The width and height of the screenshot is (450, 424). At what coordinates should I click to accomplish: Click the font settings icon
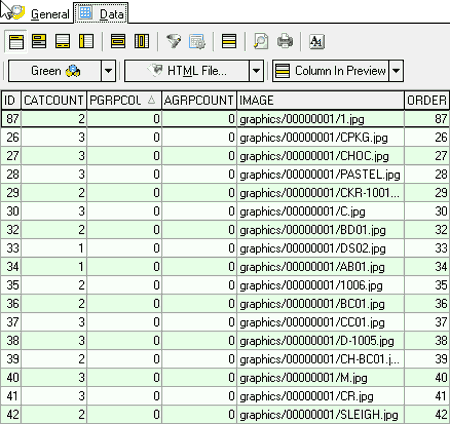317,42
